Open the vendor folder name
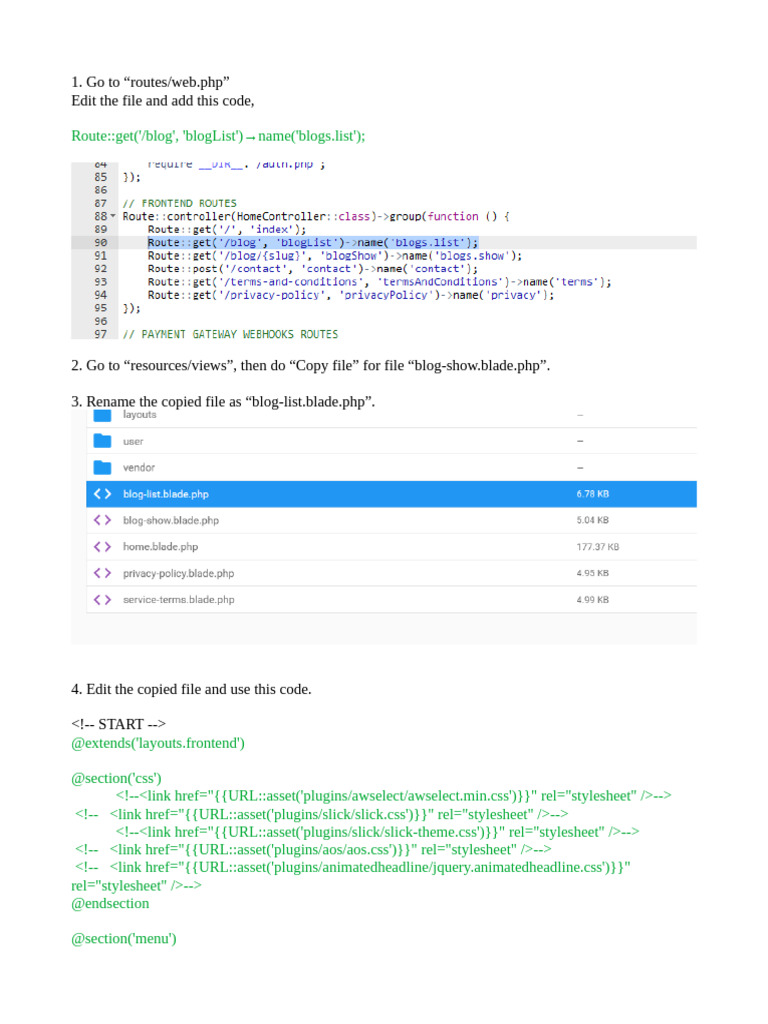The height and width of the screenshot is (1024, 768). 139,468
